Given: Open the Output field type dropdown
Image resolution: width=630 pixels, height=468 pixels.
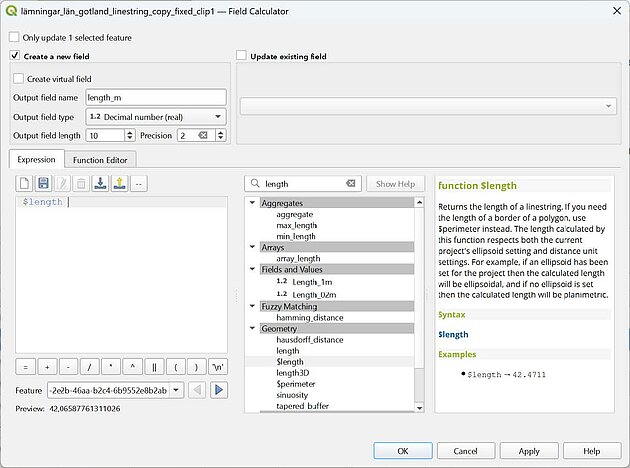Looking at the screenshot, I should (156, 117).
